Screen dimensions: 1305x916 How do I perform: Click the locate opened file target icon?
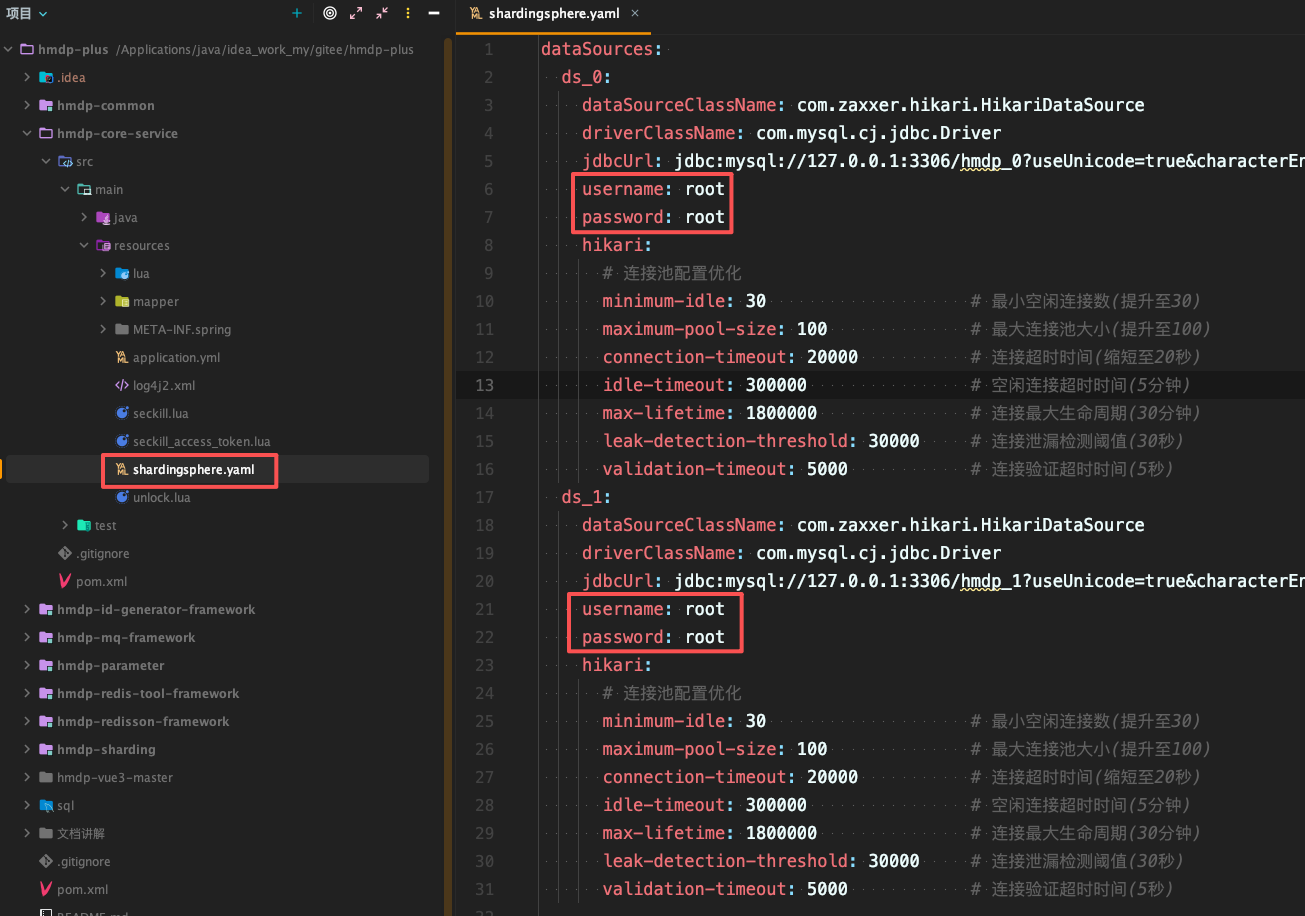click(x=330, y=14)
